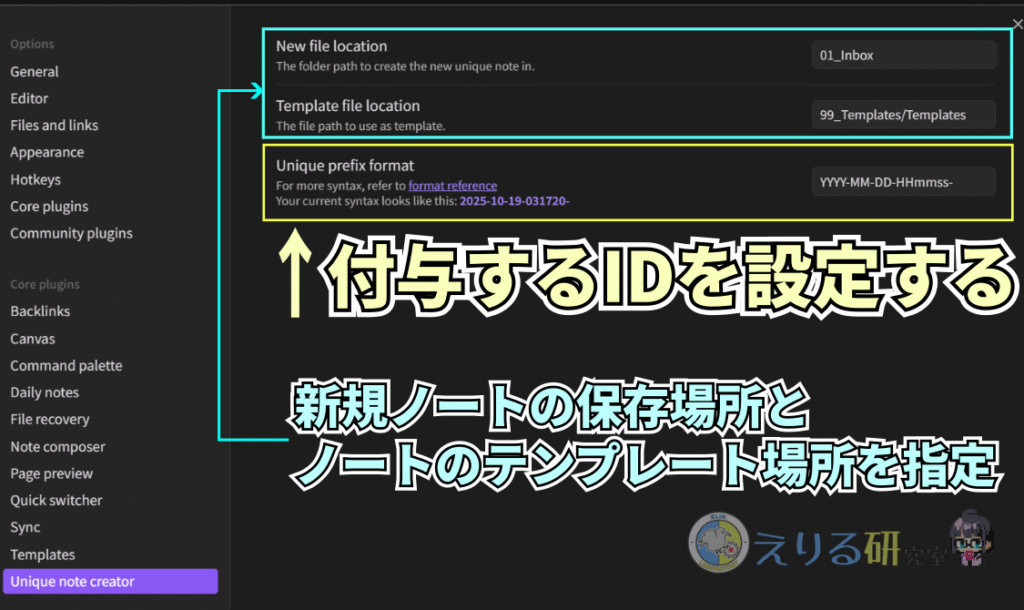Click the format reference link
The height and width of the screenshot is (610, 1024).
click(x=452, y=186)
